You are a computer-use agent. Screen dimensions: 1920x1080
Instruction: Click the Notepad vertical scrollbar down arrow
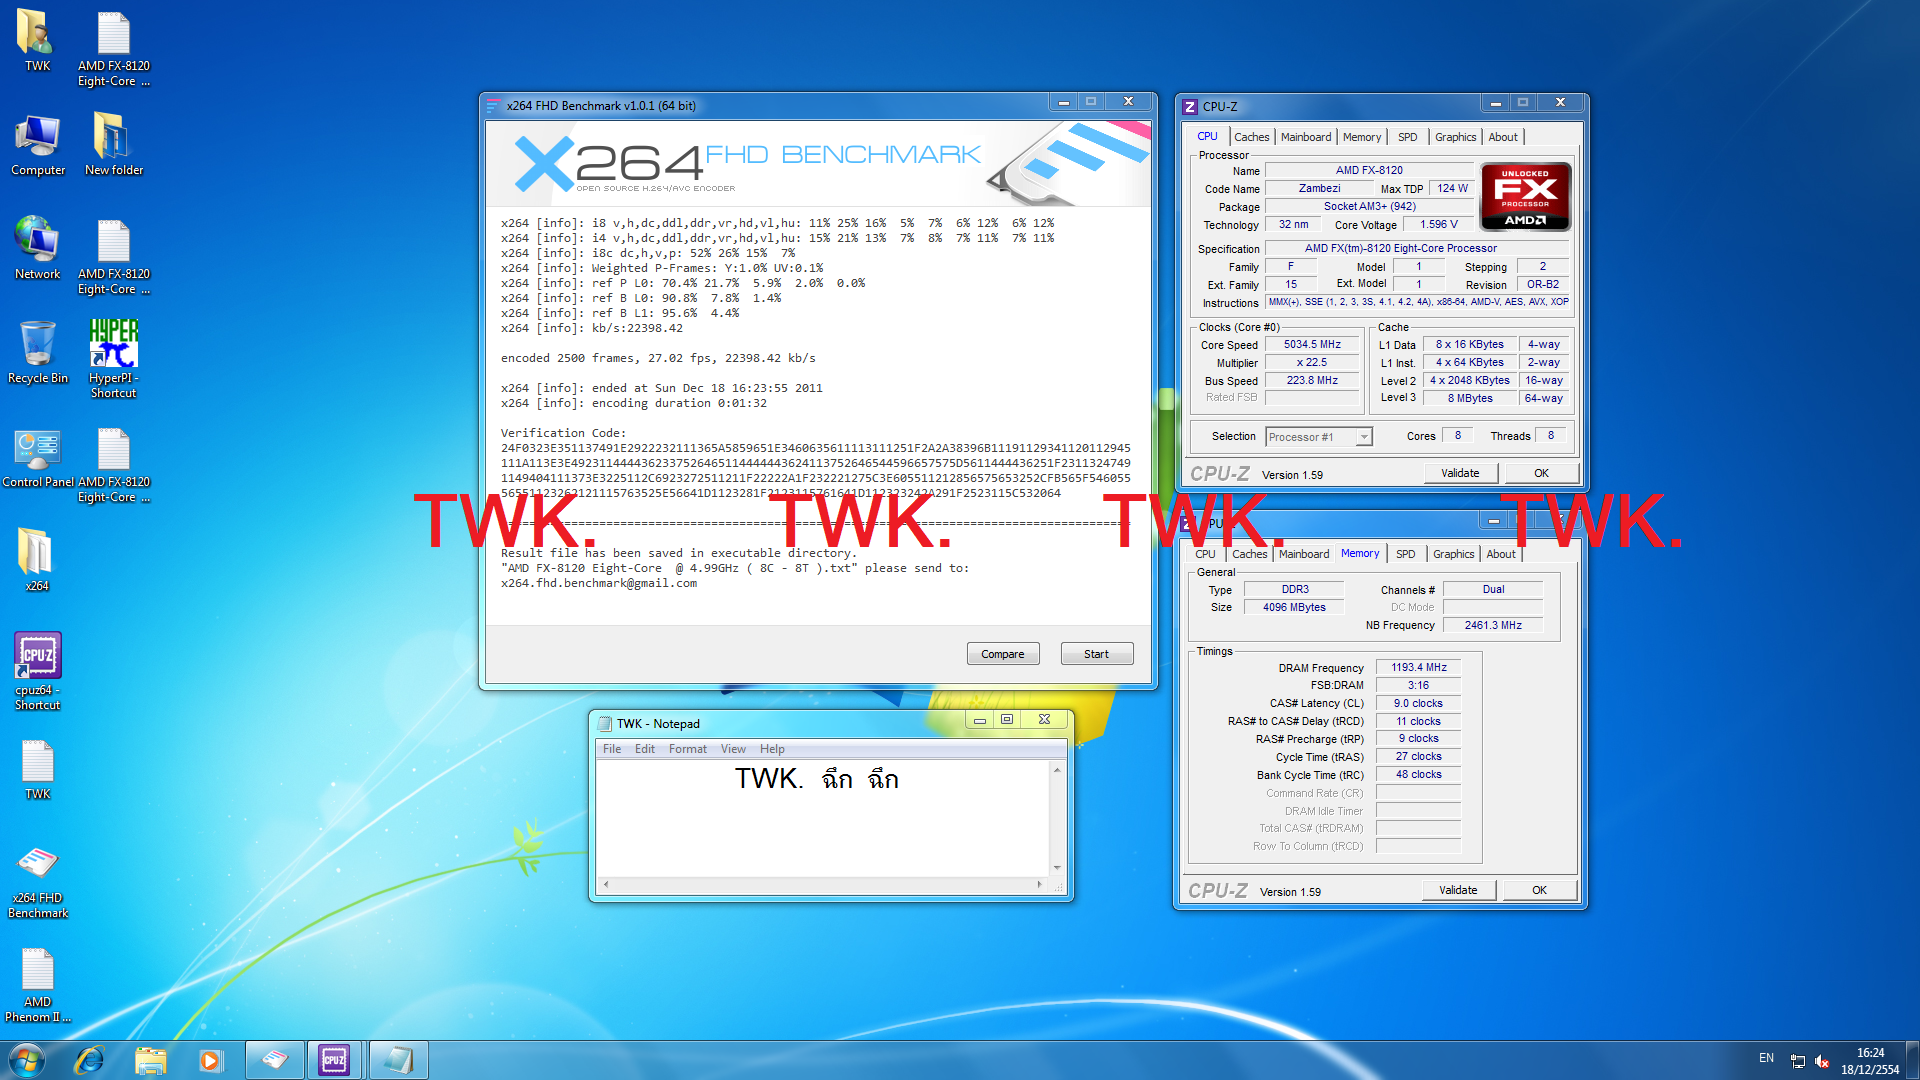coord(1057,868)
